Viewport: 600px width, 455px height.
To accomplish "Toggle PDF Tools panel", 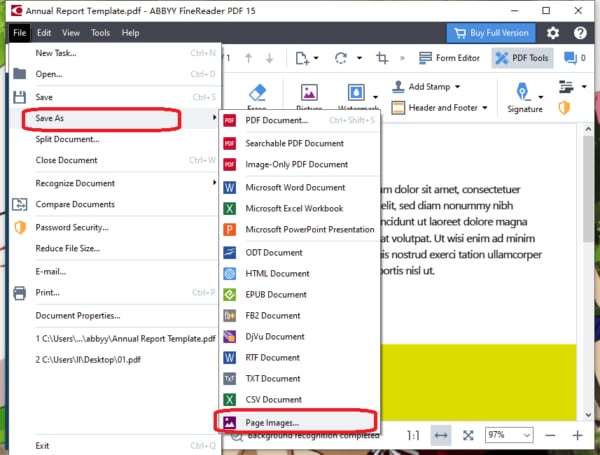I will pyautogui.click(x=522, y=58).
